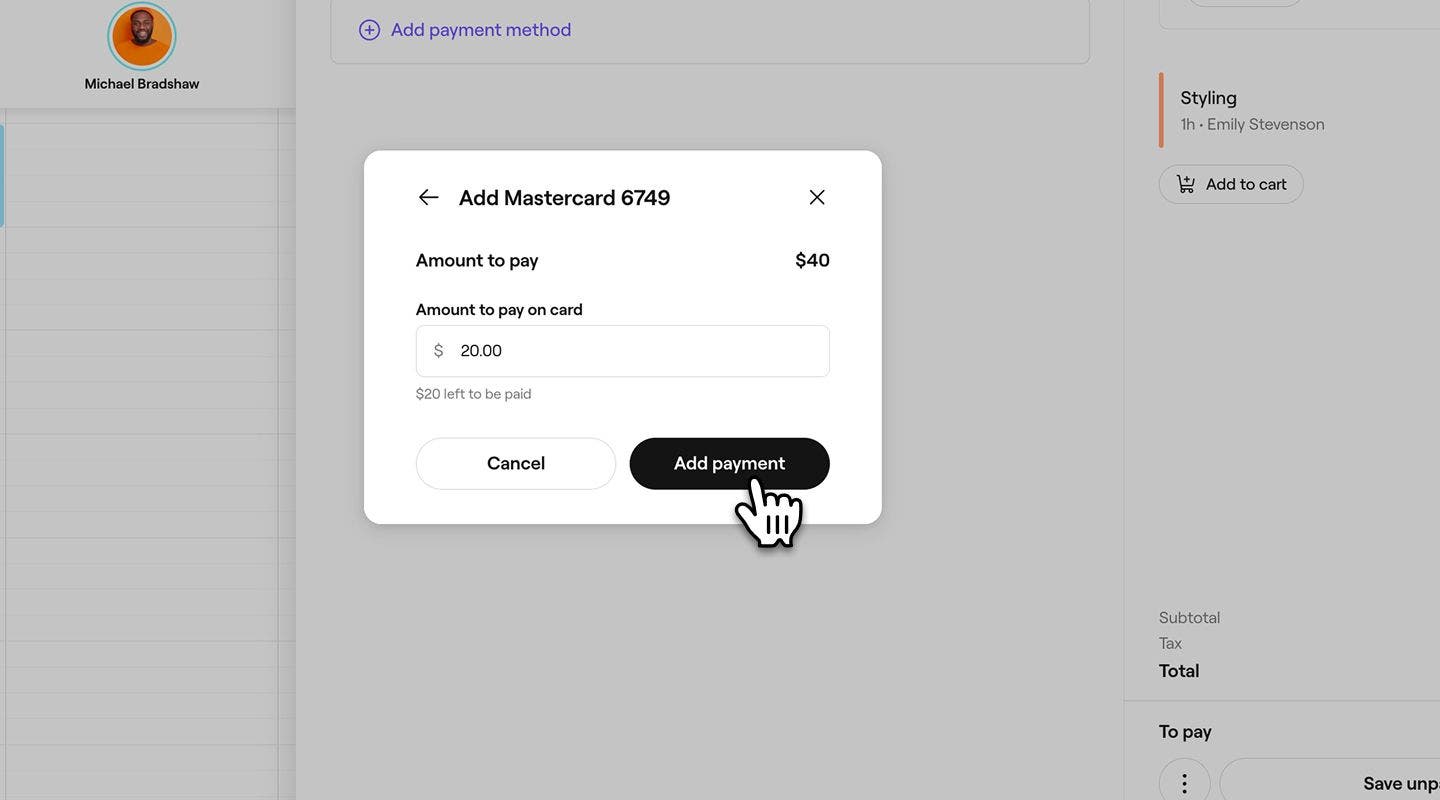
Task: Open the Add payment method link
Action: [480, 28]
